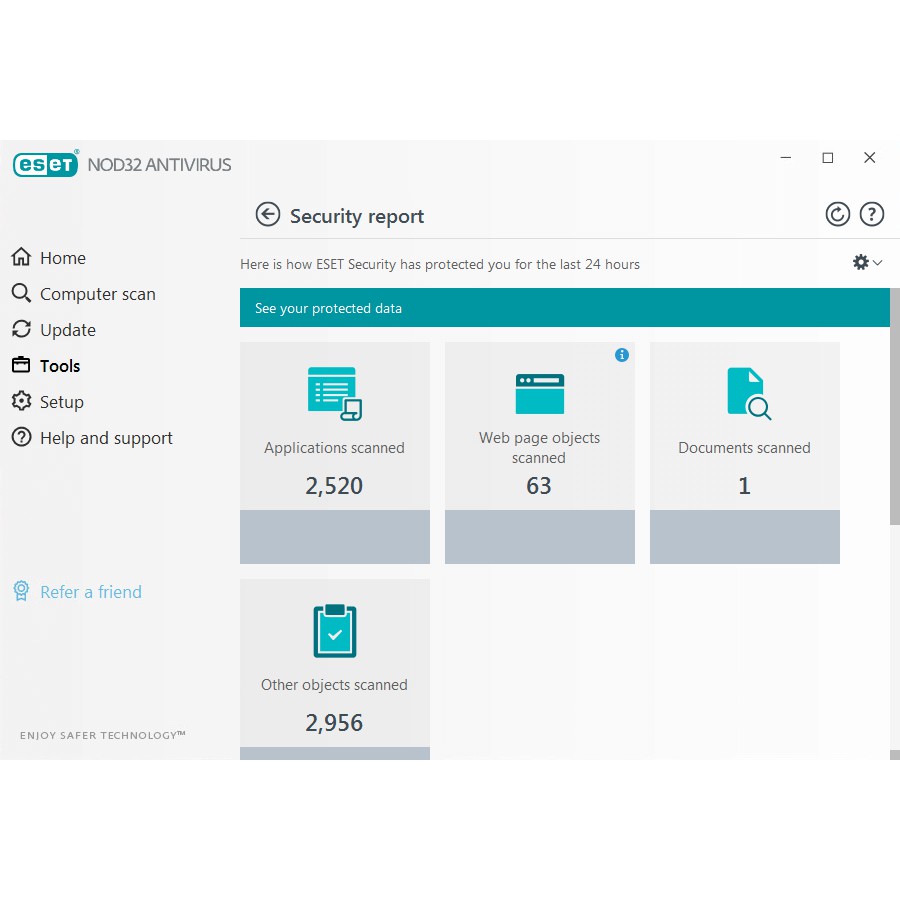Expand the gear settings dropdown
The image size is (900, 900).
866,262
